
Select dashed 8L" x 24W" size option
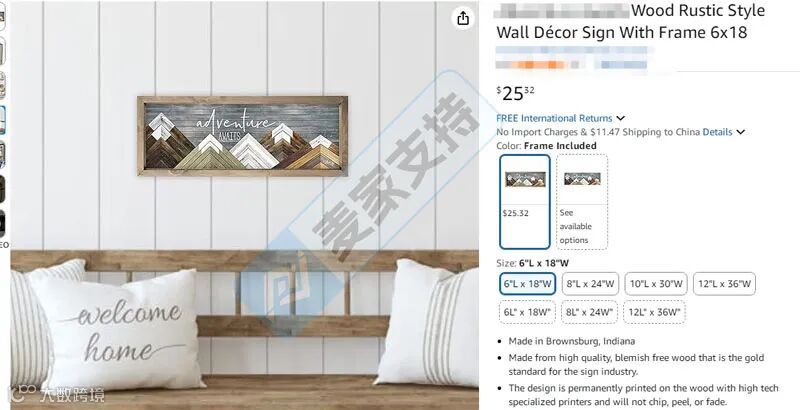(x=589, y=312)
